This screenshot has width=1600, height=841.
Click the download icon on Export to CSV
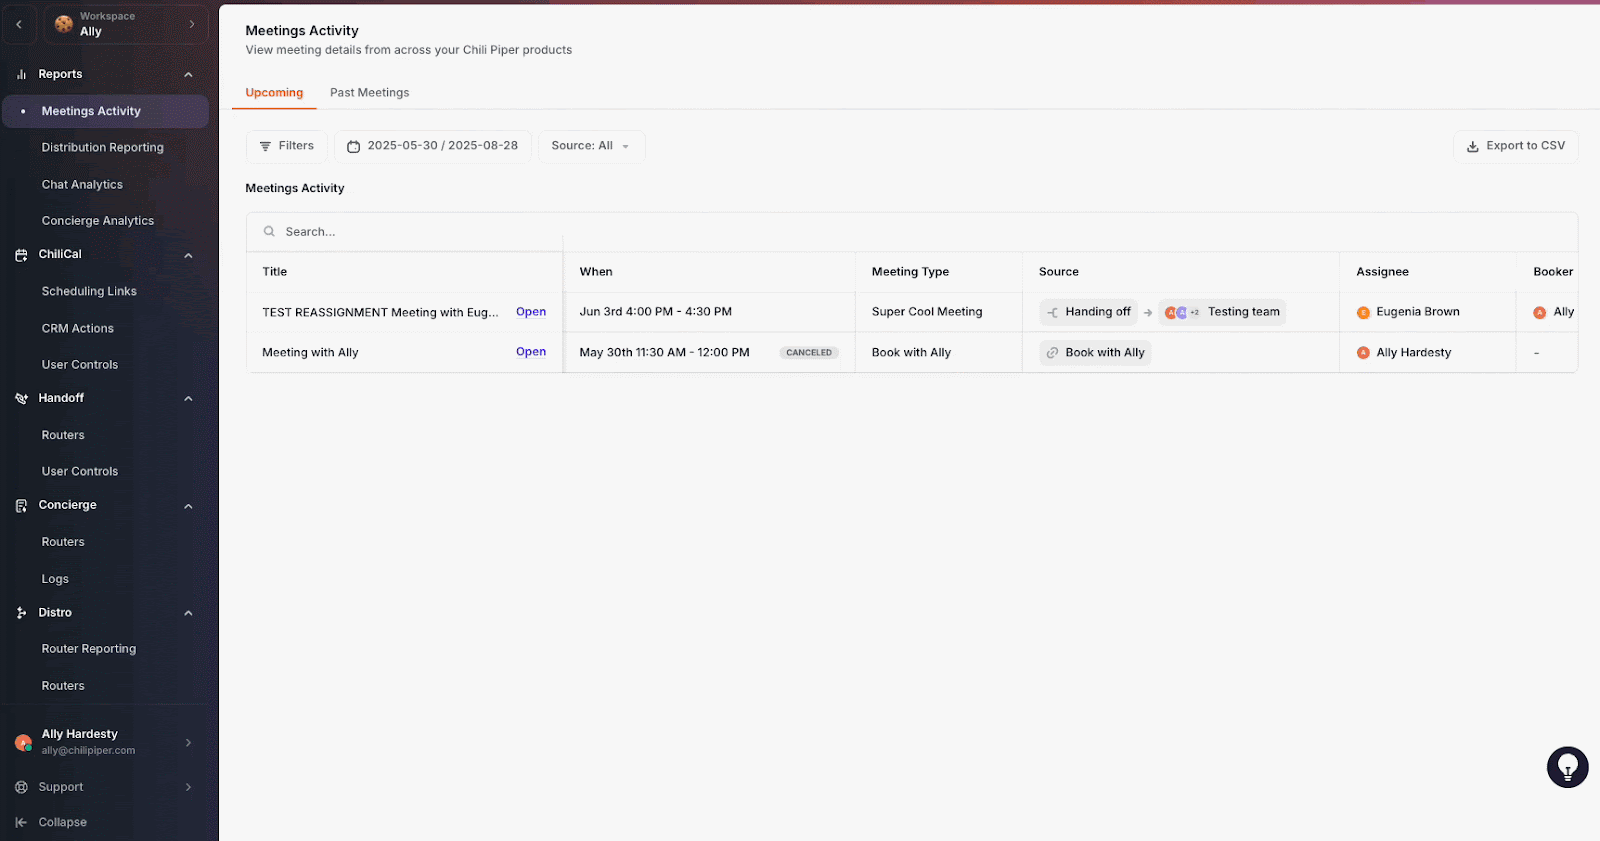pos(1472,146)
